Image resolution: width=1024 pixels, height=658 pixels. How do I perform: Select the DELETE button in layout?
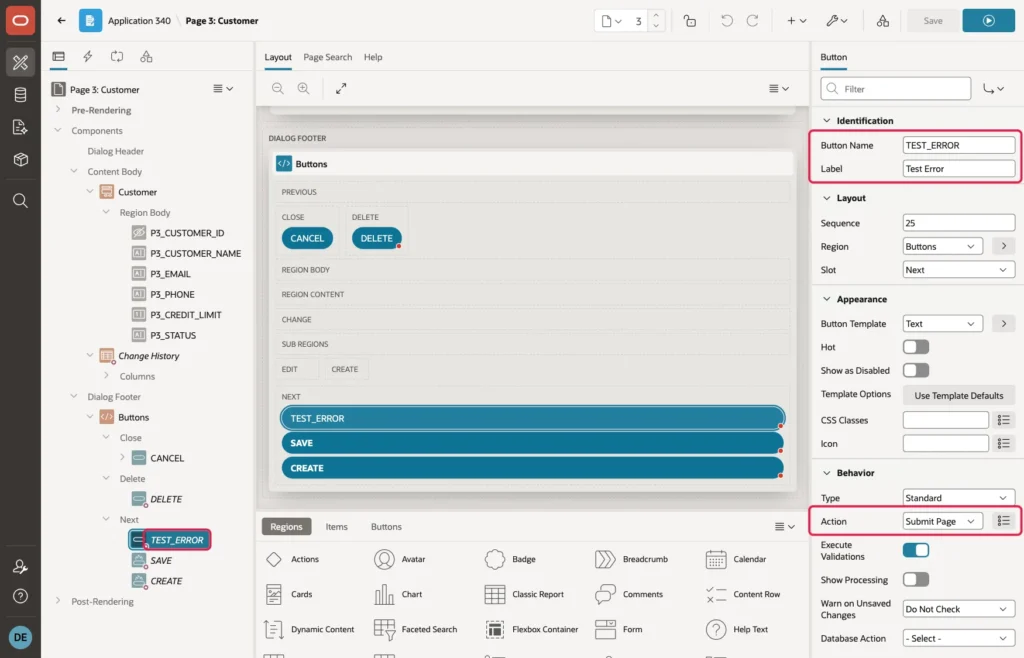pyautogui.click(x=376, y=238)
